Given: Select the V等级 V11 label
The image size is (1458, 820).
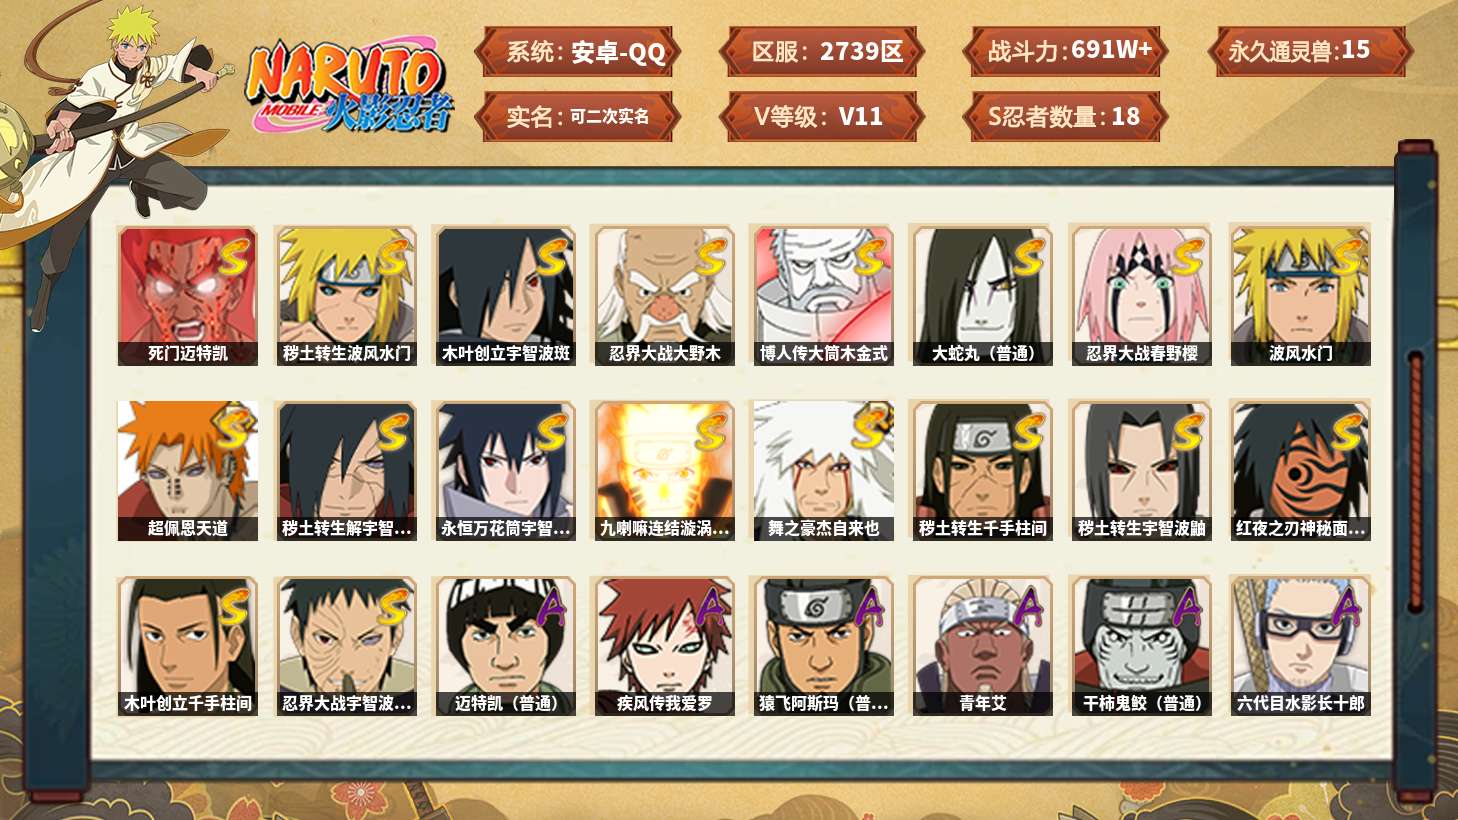Looking at the screenshot, I should [x=820, y=116].
